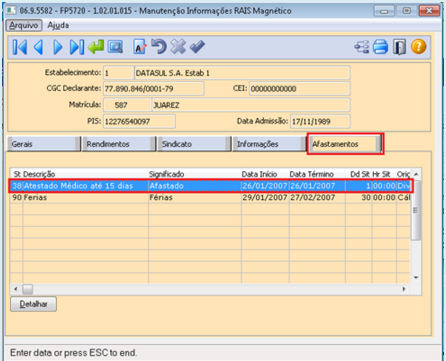Click the horizontal scroll right arrow

[404, 289]
